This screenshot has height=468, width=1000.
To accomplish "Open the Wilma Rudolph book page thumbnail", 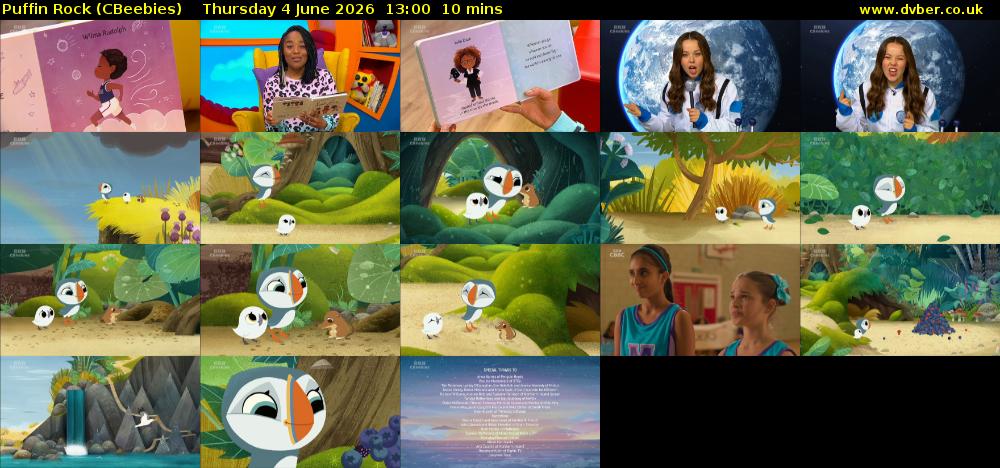I will [99, 76].
